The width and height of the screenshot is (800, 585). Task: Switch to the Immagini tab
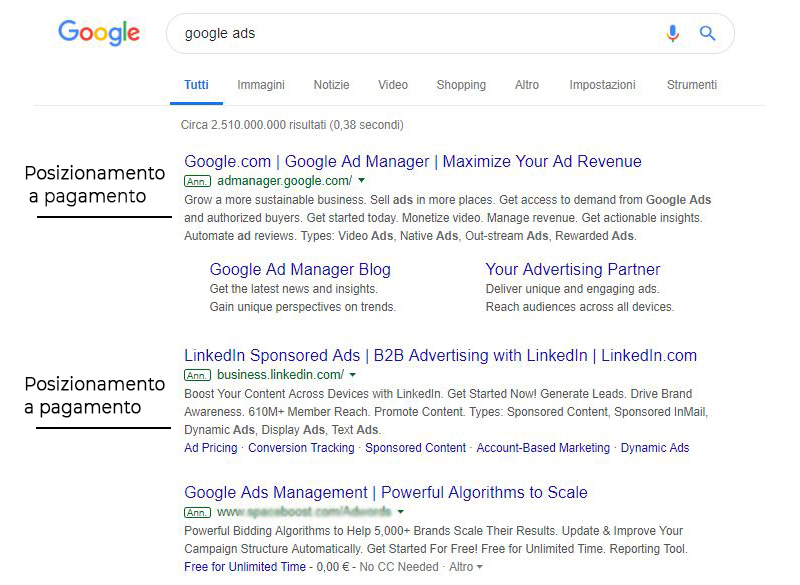[261, 85]
